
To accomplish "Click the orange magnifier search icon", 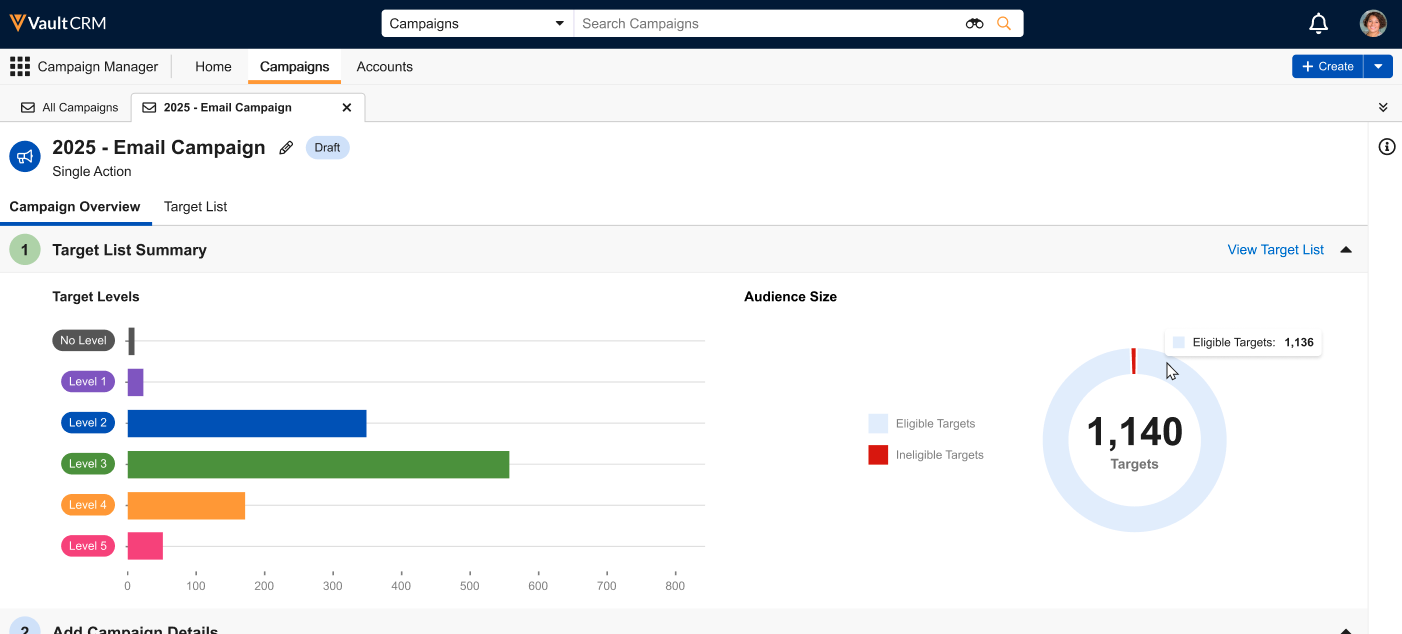I will (1004, 24).
